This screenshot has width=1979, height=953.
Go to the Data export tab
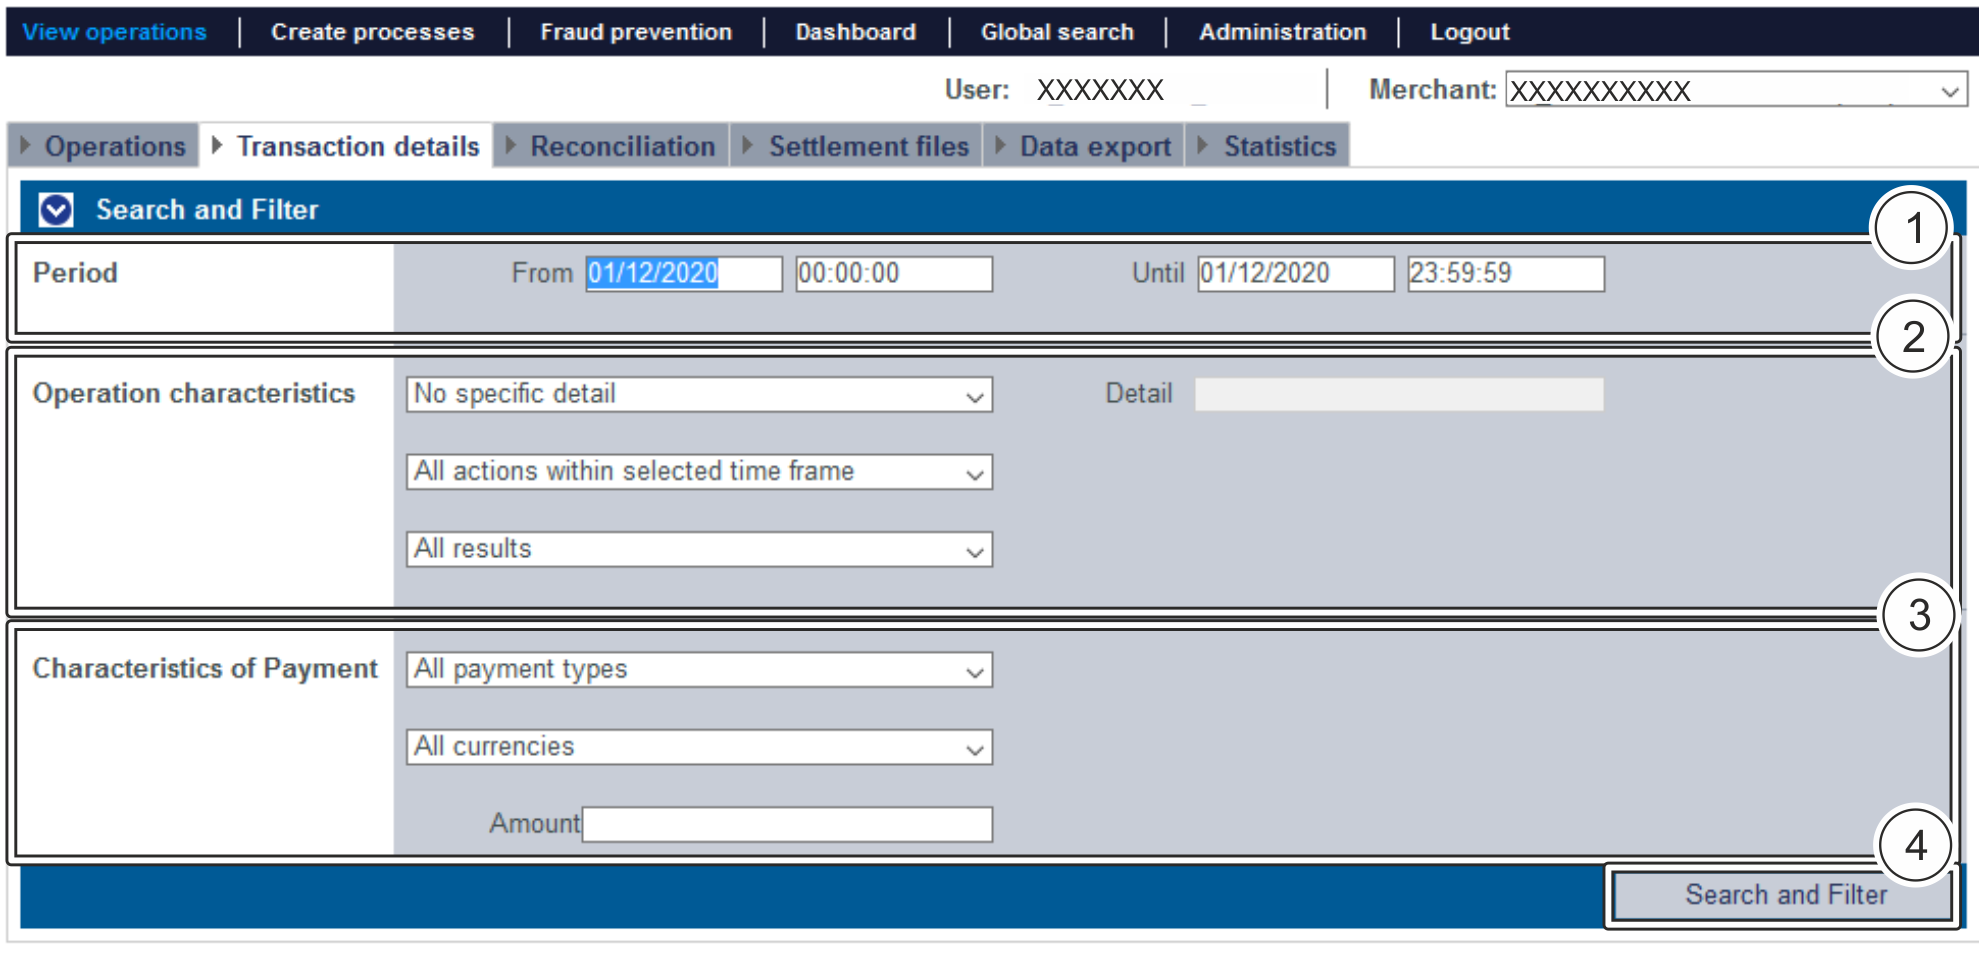tap(1094, 146)
